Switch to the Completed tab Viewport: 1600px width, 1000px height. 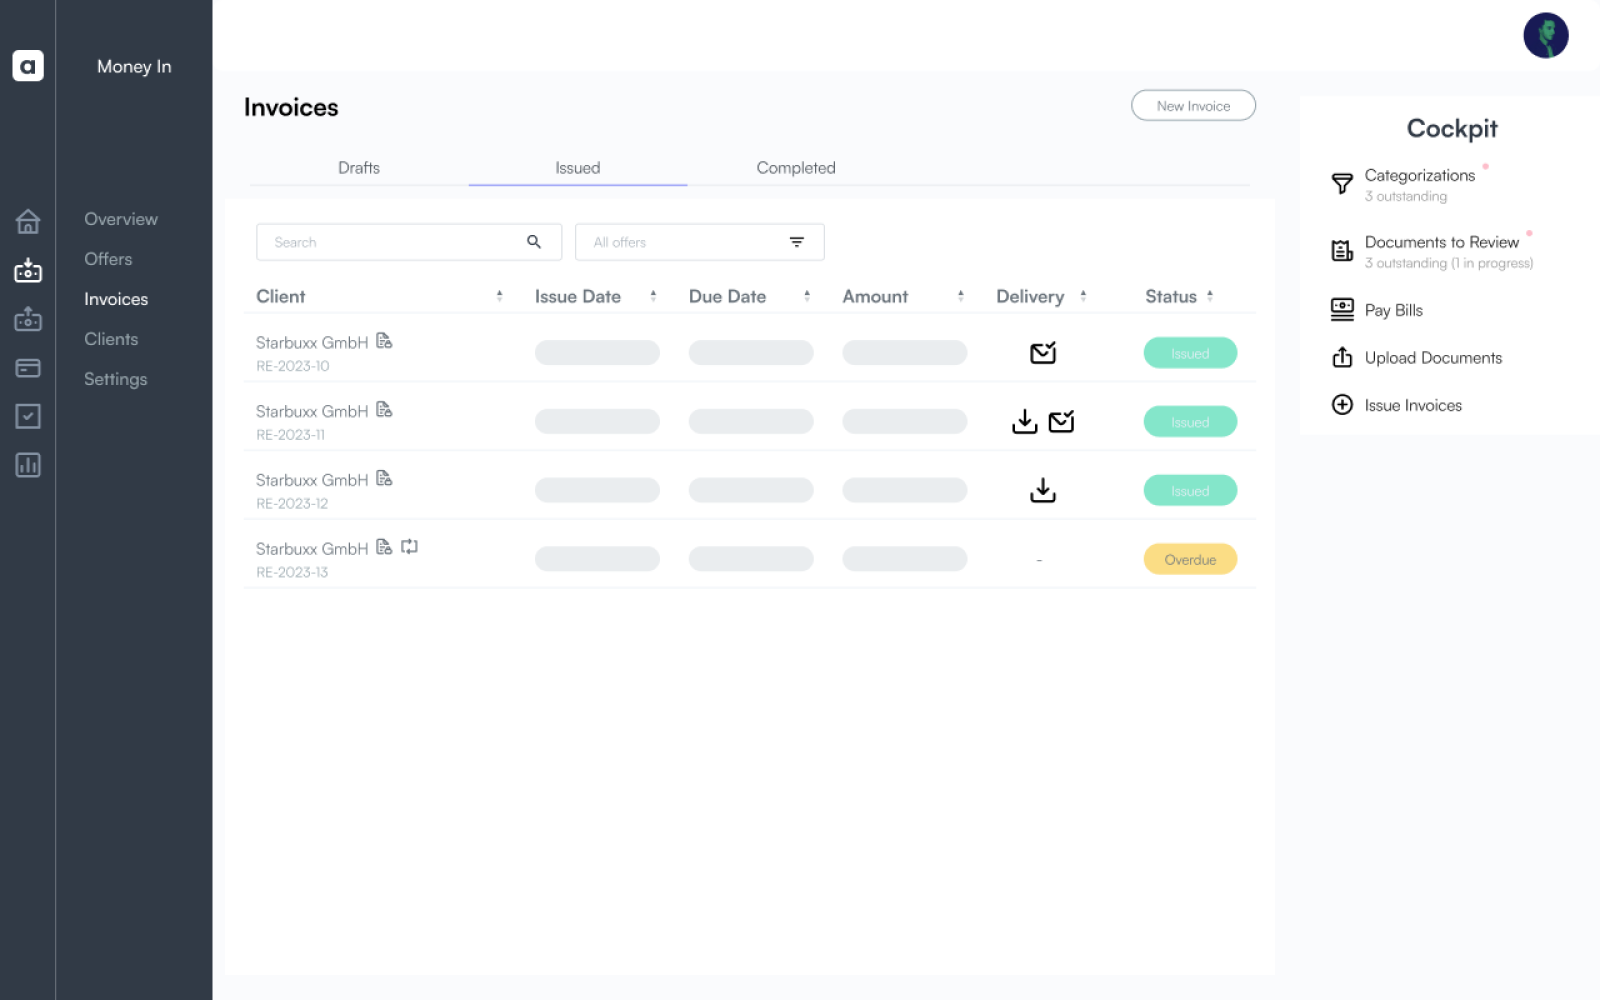(x=795, y=167)
